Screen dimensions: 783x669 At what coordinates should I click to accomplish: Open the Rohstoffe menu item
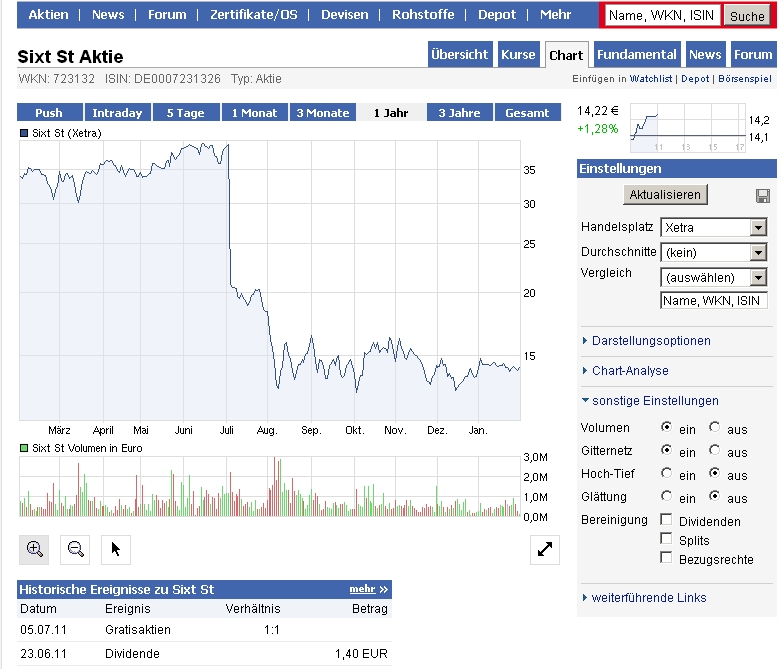coord(423,14)
